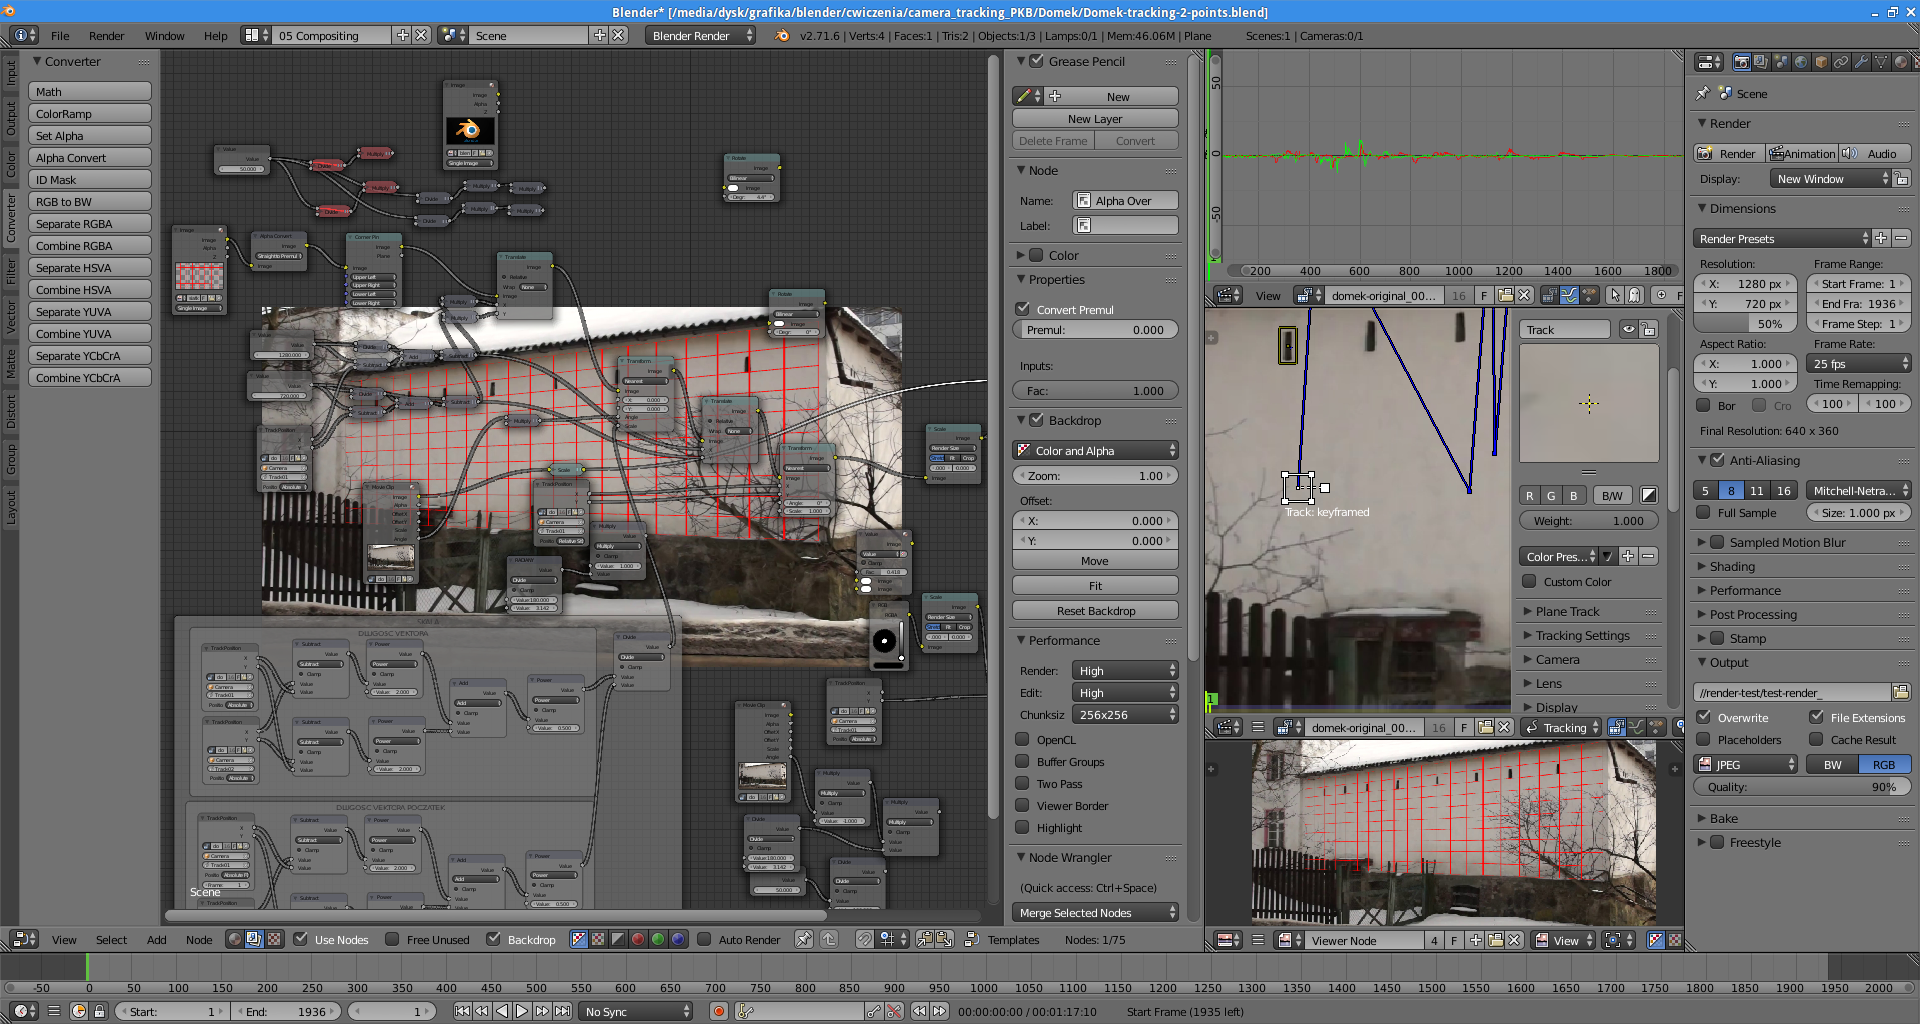Toggle snapping magnet icon in node editor
This screenshot has height=1024, width=1920.
(x=865, y=939)
